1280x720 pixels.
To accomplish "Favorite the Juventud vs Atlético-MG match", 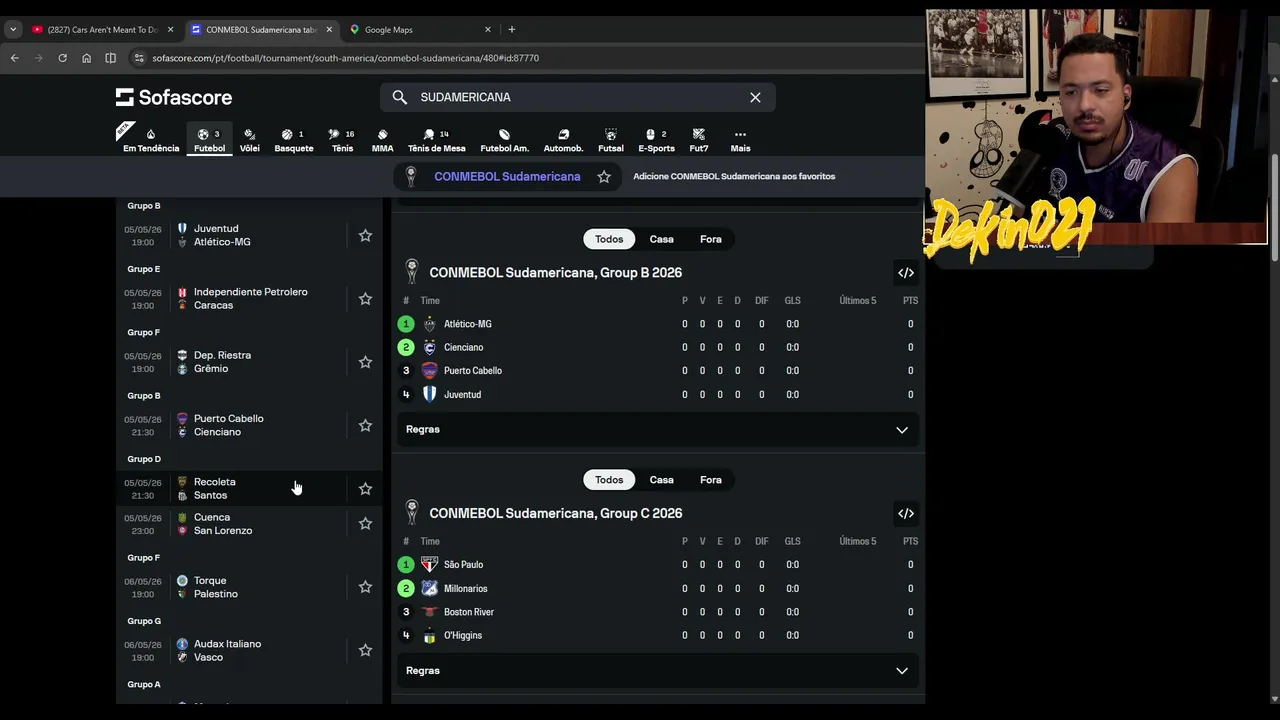I will click(365, 235).
